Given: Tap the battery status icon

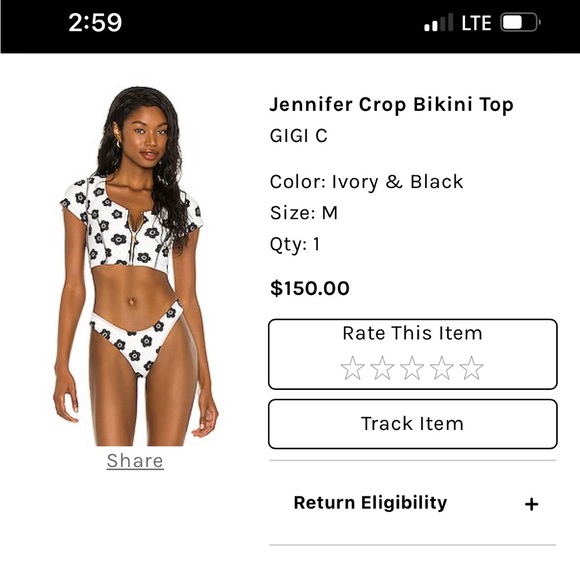Looking at the screenshot, I should point(520,23).
